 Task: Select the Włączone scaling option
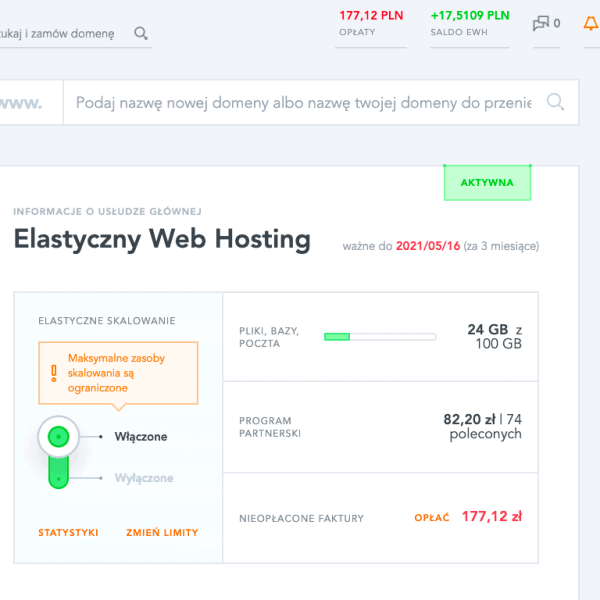click(140, 437)
